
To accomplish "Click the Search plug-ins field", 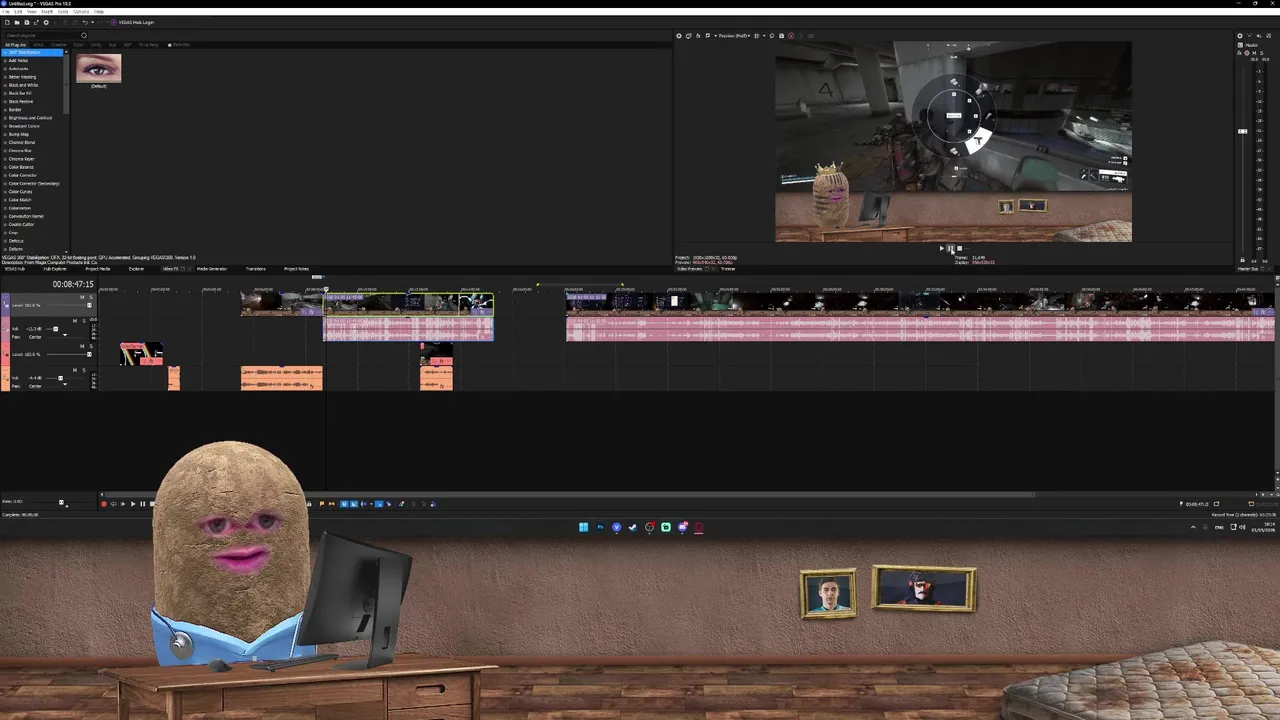I will [x=40, y=35].
